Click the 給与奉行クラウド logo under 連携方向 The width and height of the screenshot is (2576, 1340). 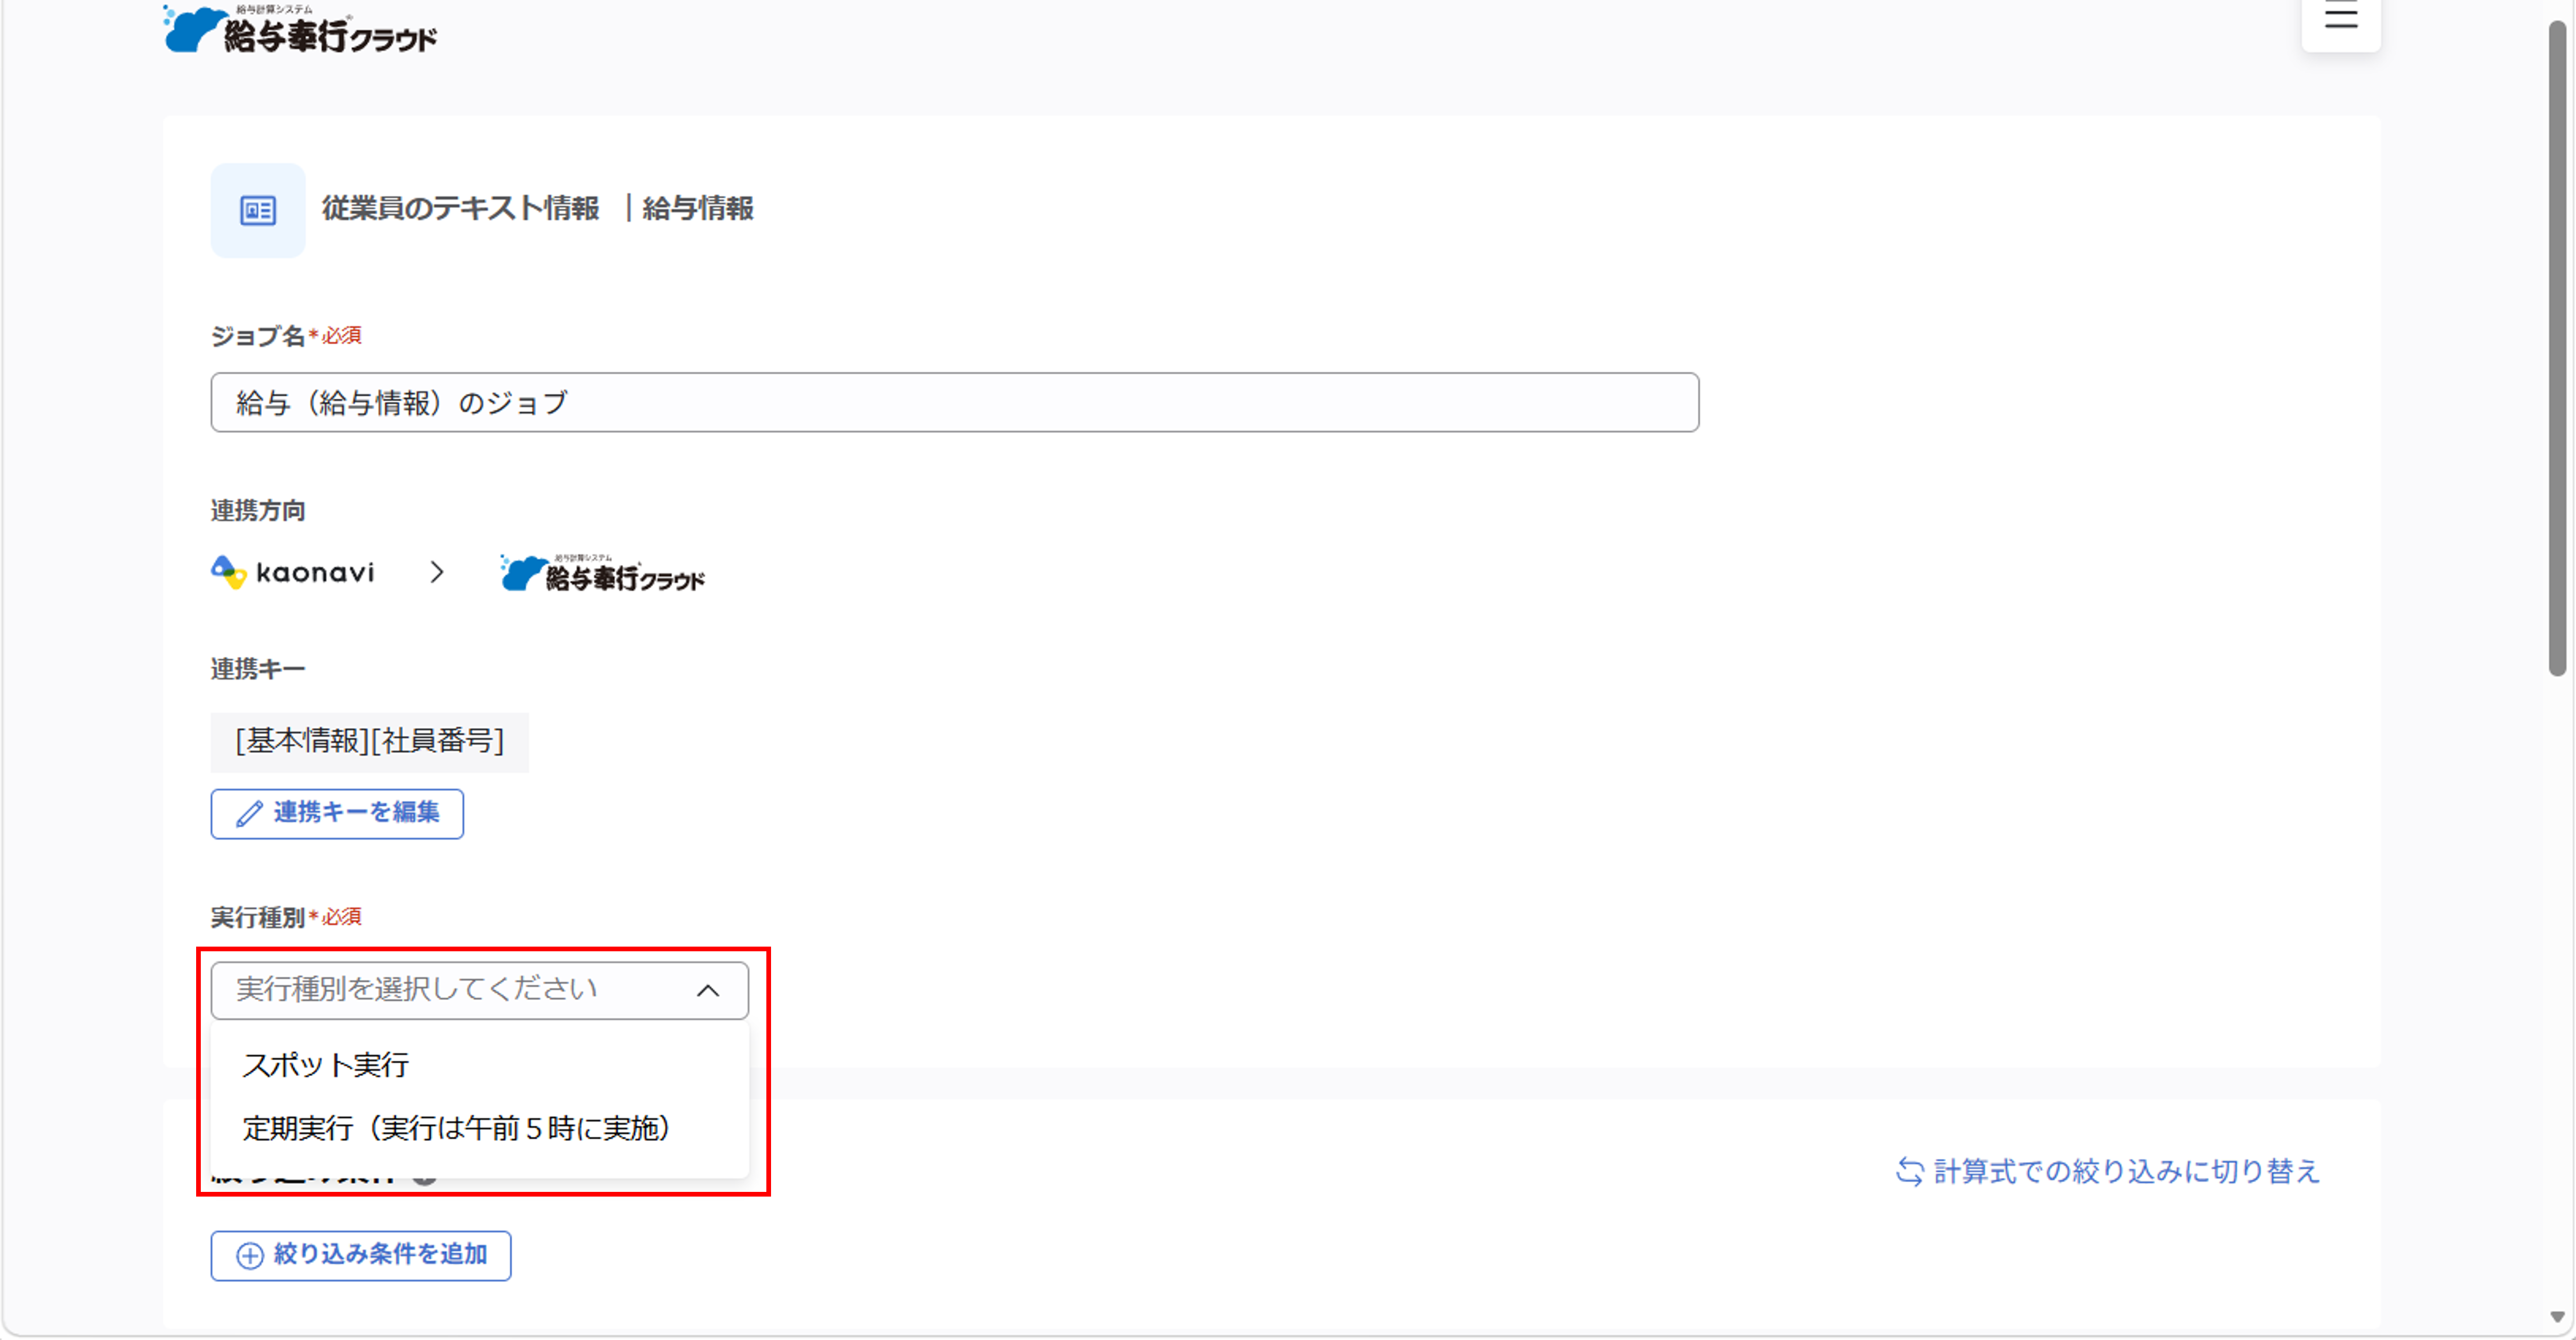(603, 573)
